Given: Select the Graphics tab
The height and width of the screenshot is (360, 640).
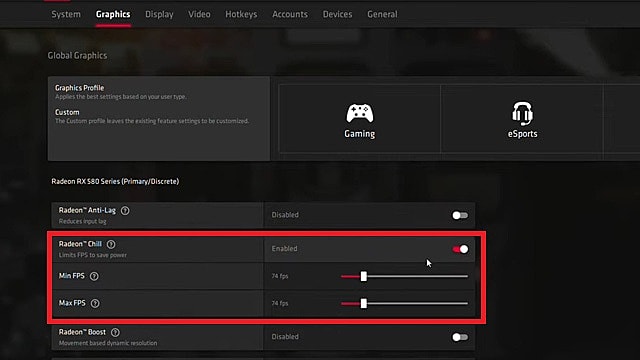Looking at the screenshot, I should (x=113, y=14).
